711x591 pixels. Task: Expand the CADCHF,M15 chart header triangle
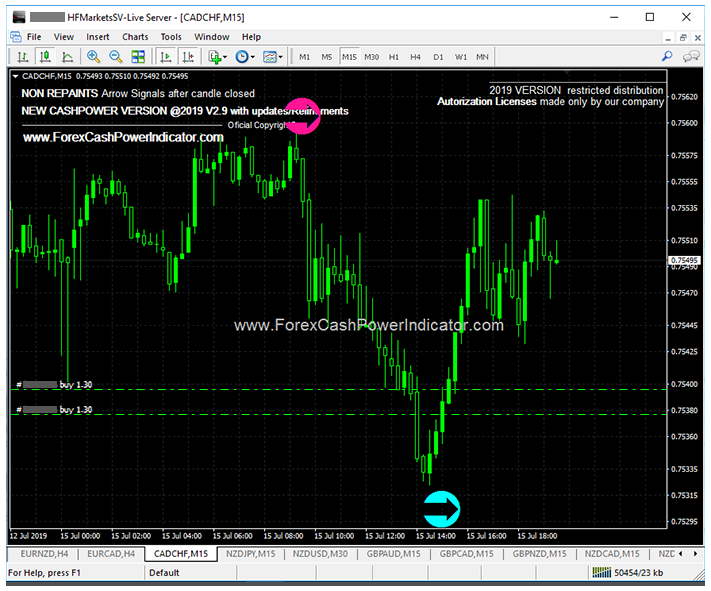[x=15, y=76]
